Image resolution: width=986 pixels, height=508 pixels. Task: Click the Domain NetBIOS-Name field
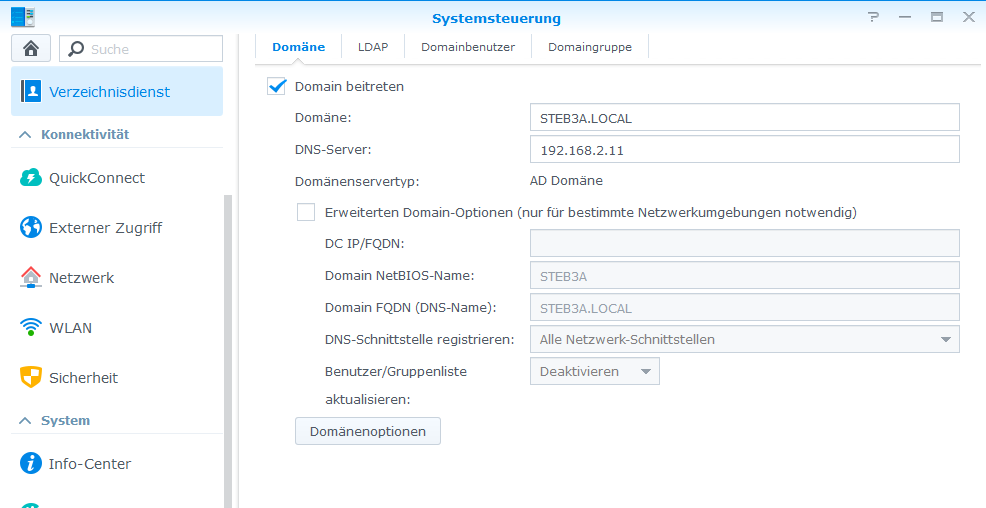pyautogui.click(x=745, y=275)
